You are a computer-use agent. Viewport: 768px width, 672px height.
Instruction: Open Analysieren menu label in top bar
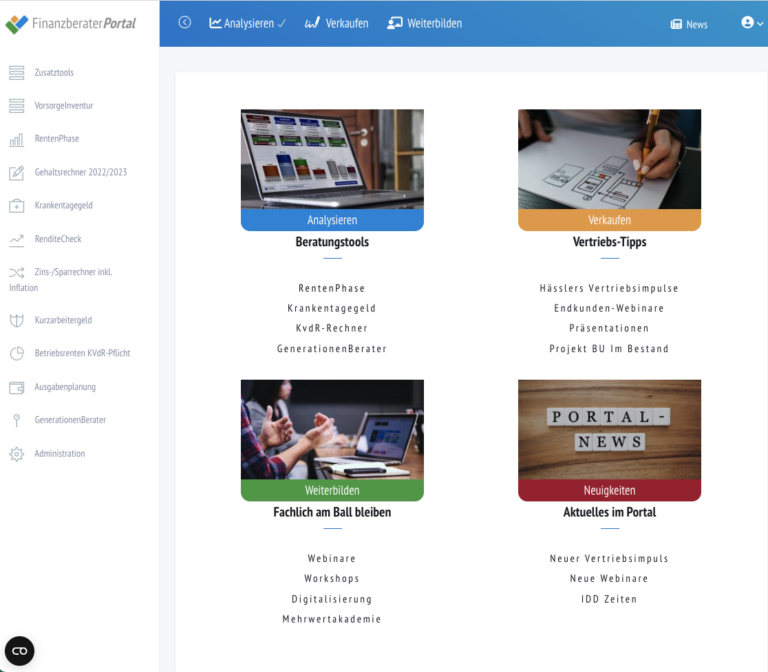pos(249,24)
